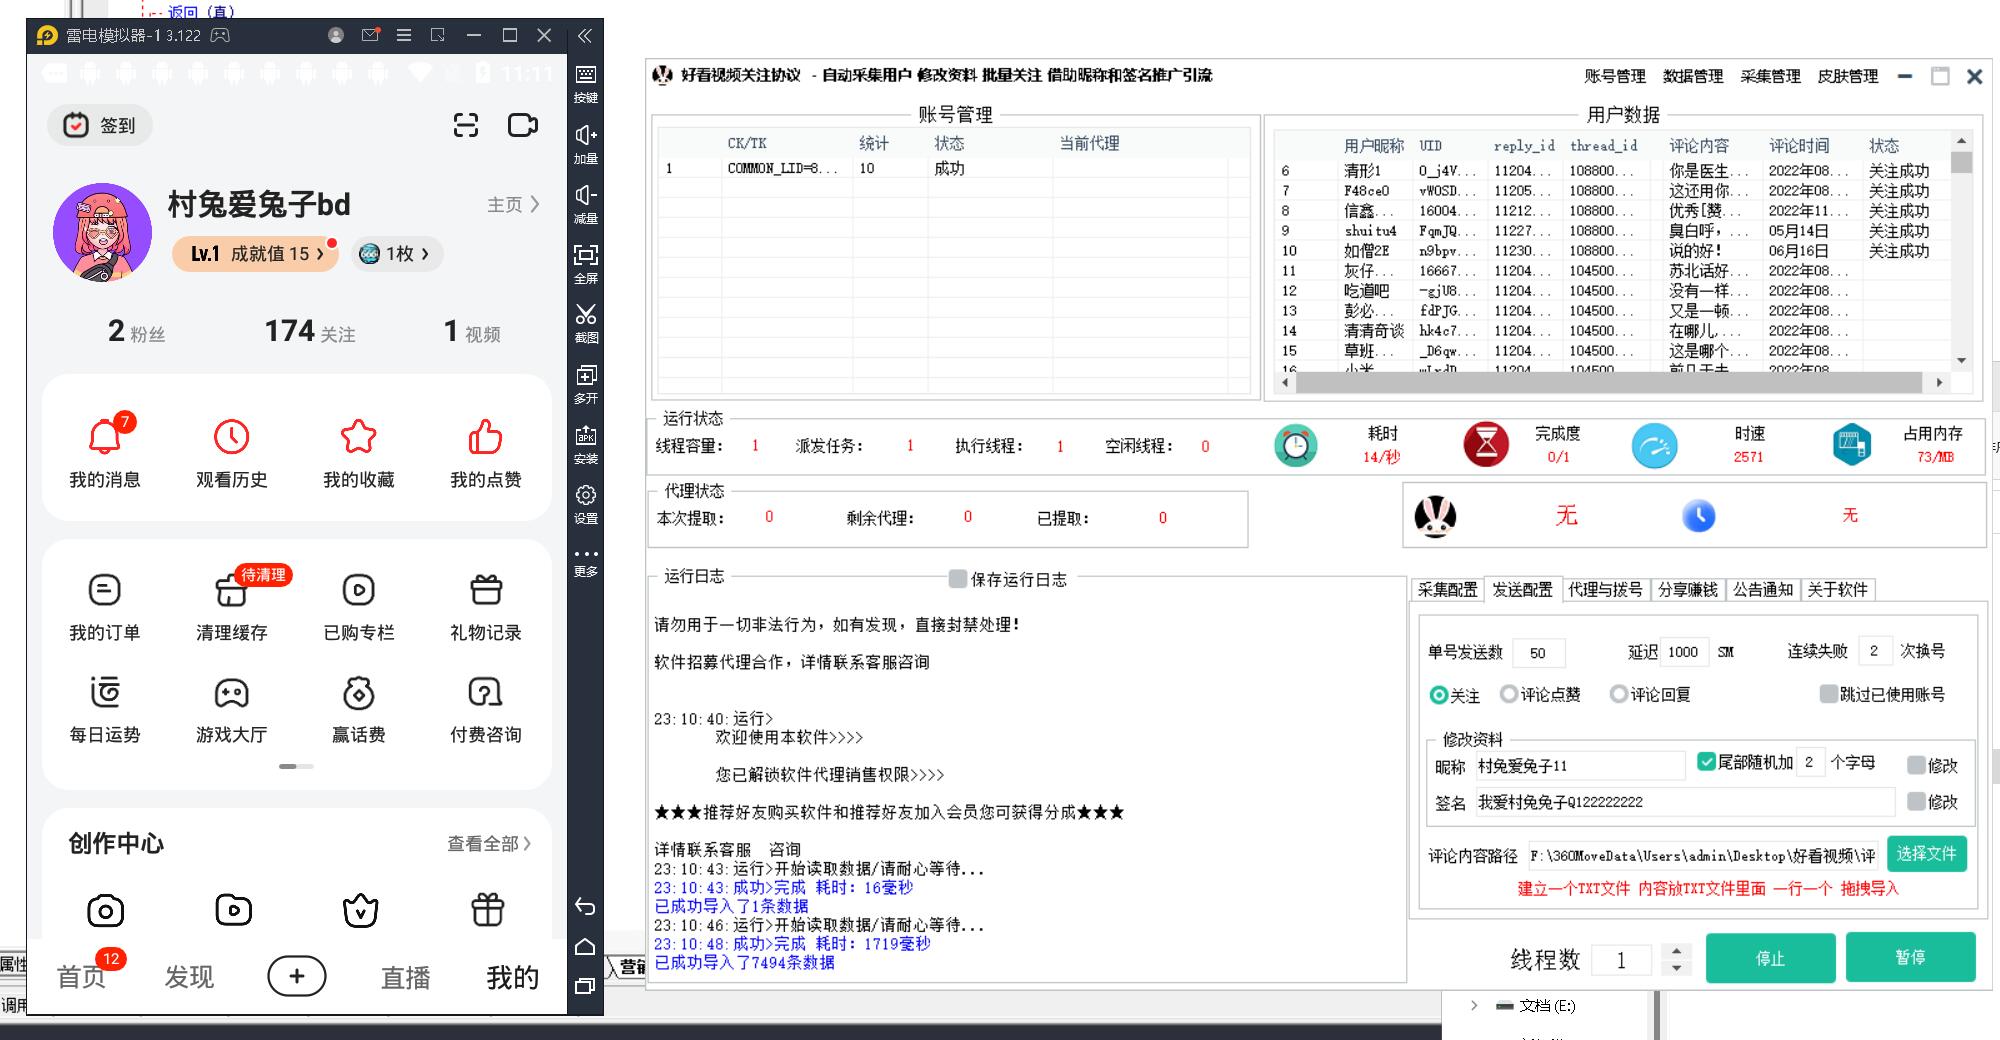The image size is (2000, 1040).
Task: Expand the 文档 (E:) tree node
Action: point(1474,1006)
